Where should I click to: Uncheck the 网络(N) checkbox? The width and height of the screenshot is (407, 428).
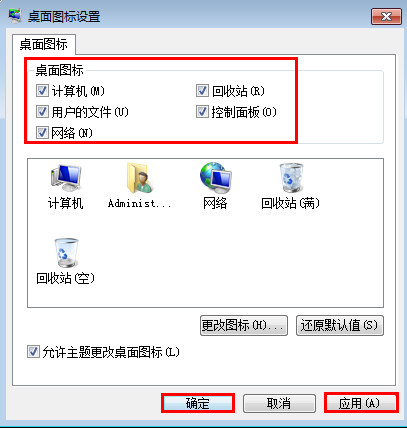coord(42,133)
